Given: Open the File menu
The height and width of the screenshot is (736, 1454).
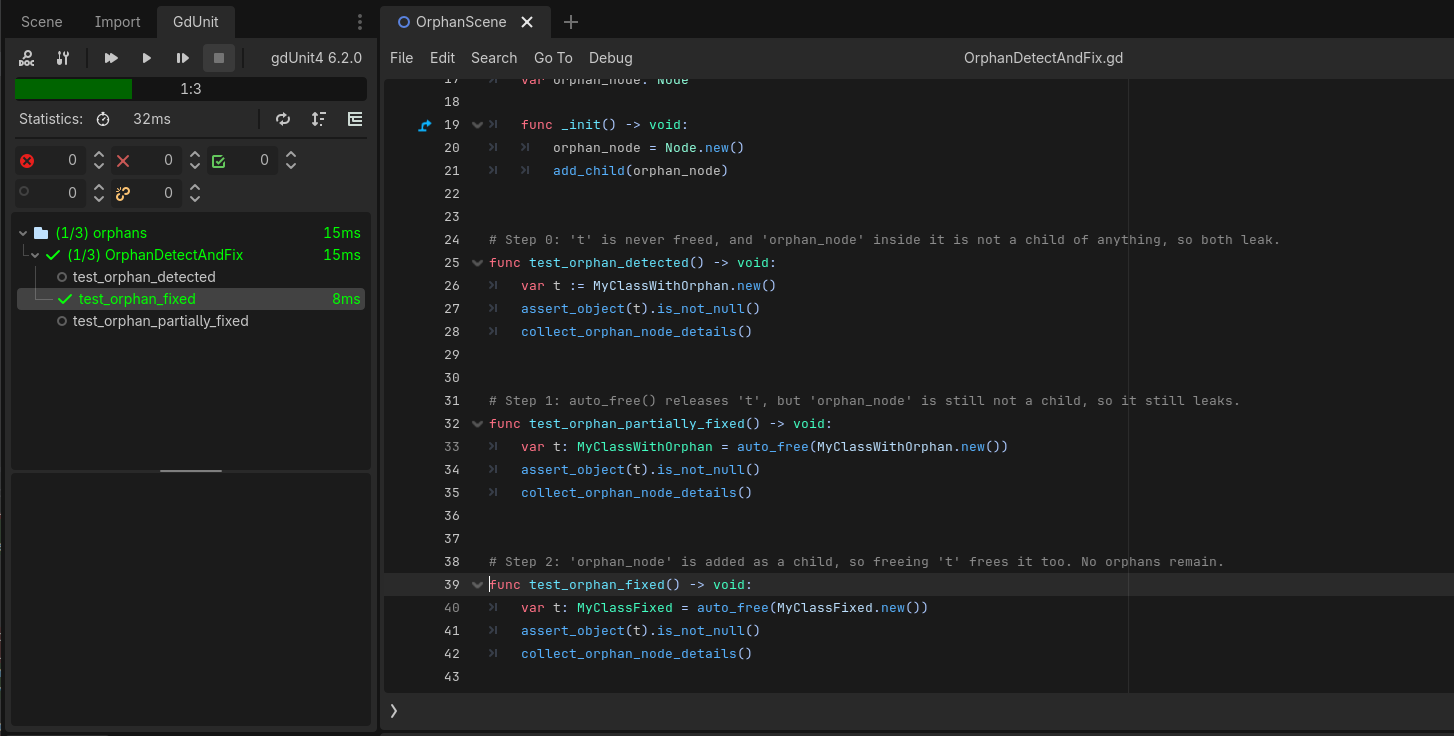Looking at the screenshot, I should click(401, 58).
